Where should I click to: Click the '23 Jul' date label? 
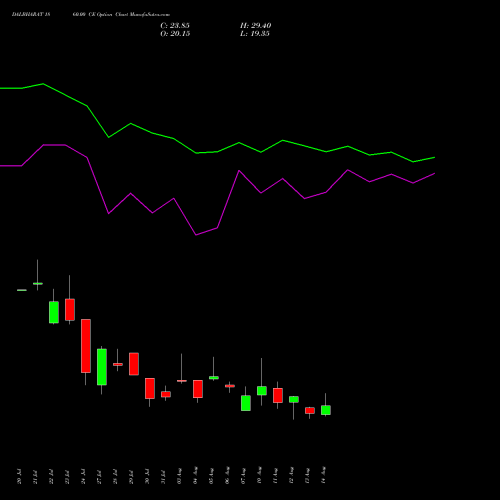pos(67,477)
